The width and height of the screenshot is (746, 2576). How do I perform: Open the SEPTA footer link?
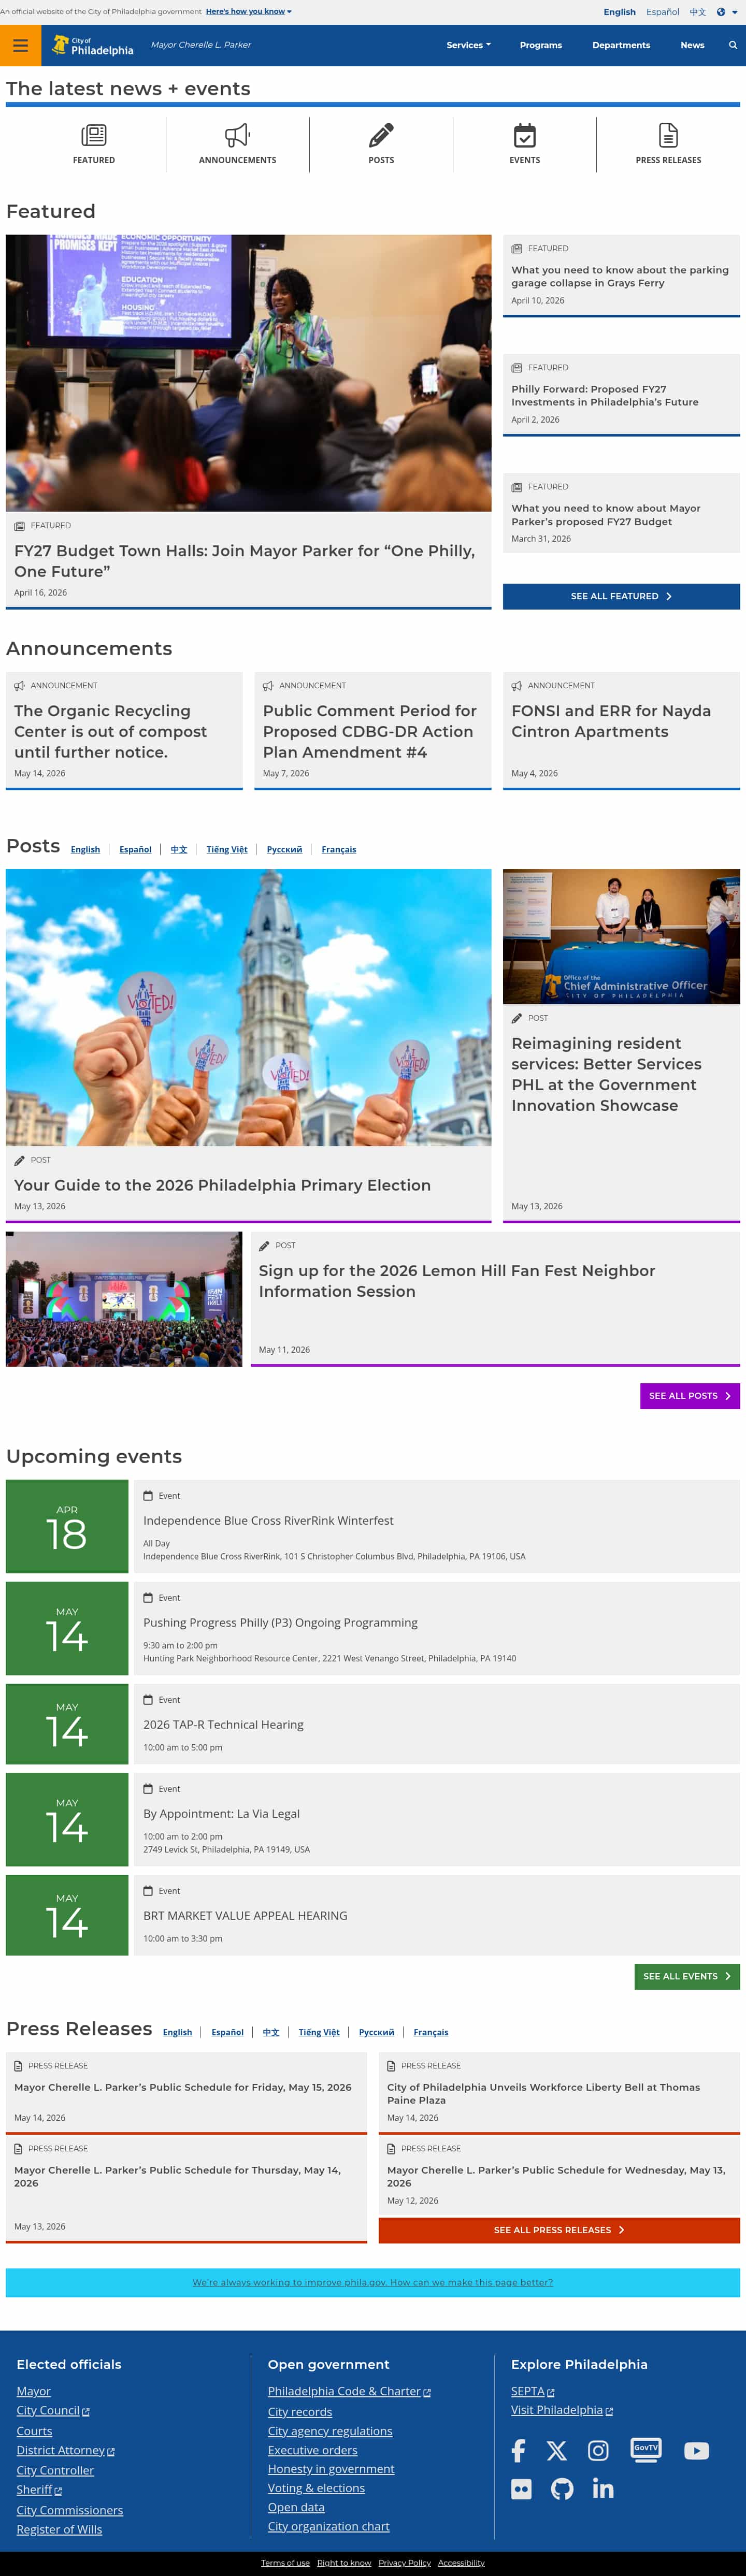pyautogui.click(x=532, y=2391)
